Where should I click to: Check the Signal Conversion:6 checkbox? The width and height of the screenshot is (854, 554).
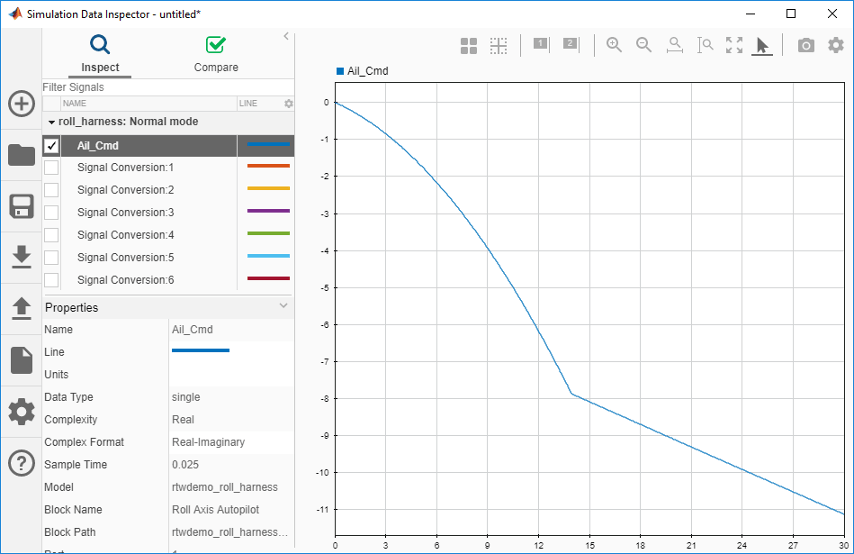pos(51,279)
